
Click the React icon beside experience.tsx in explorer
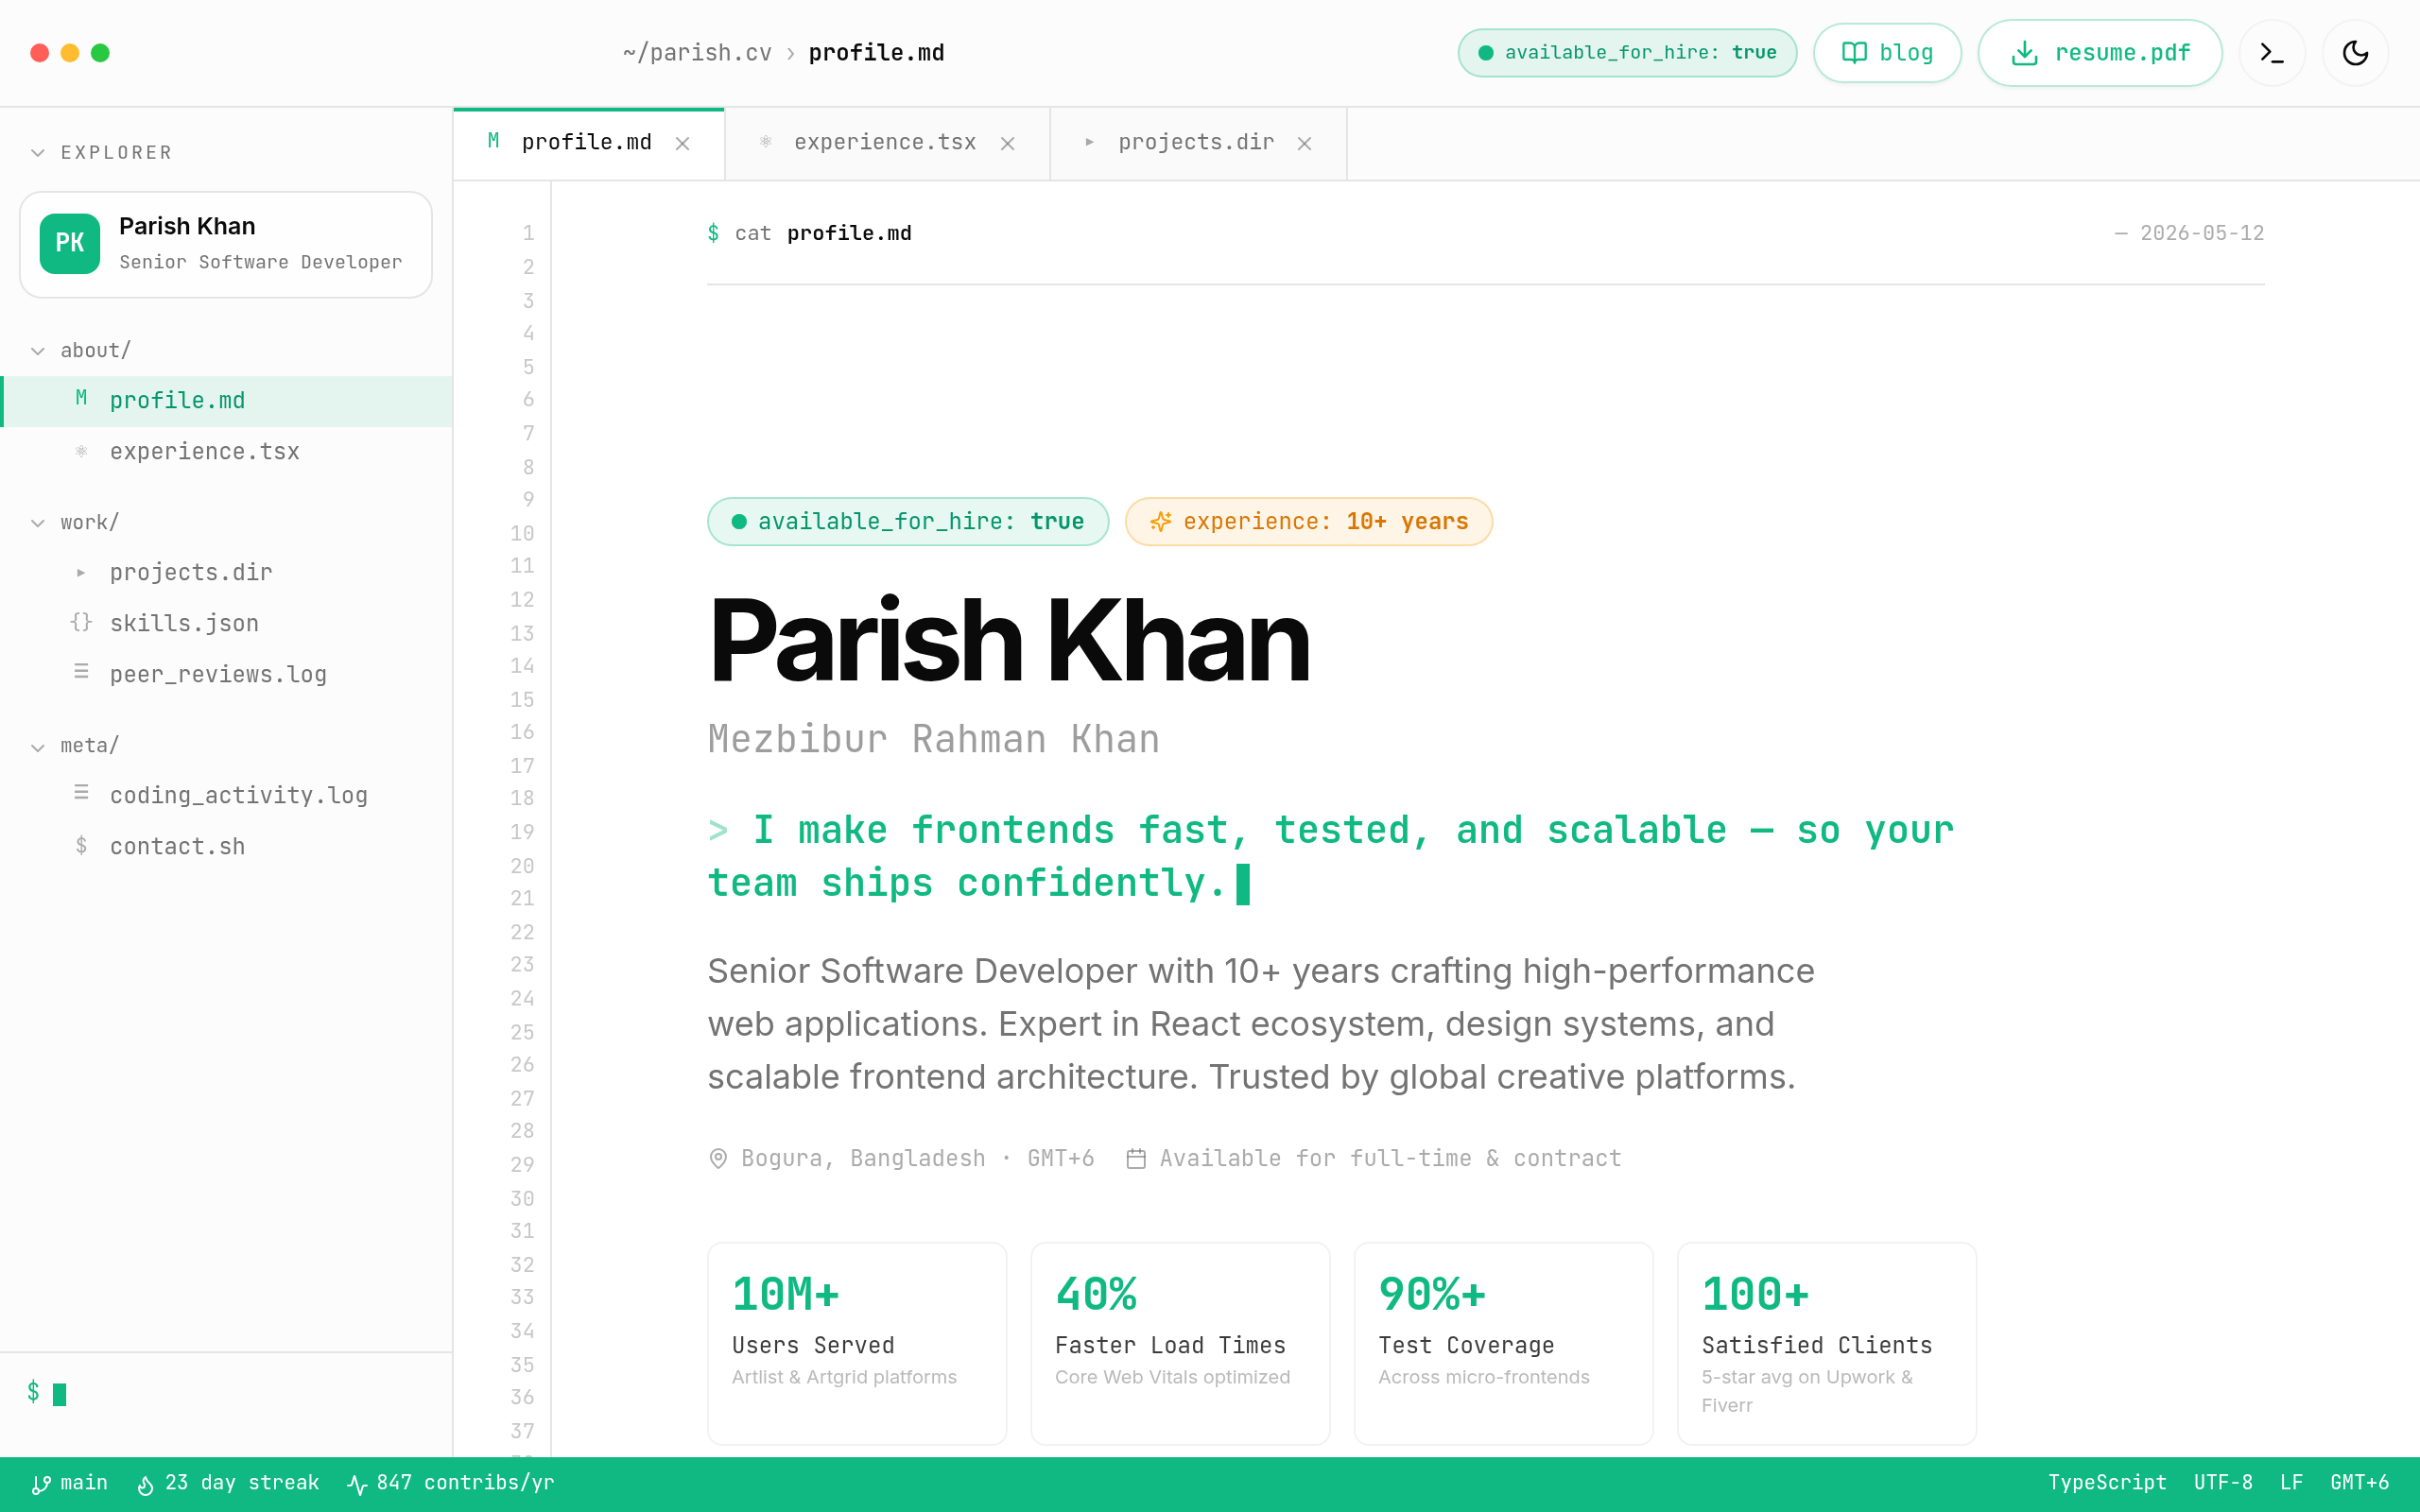pyautogui.click(x=81, y=451)
